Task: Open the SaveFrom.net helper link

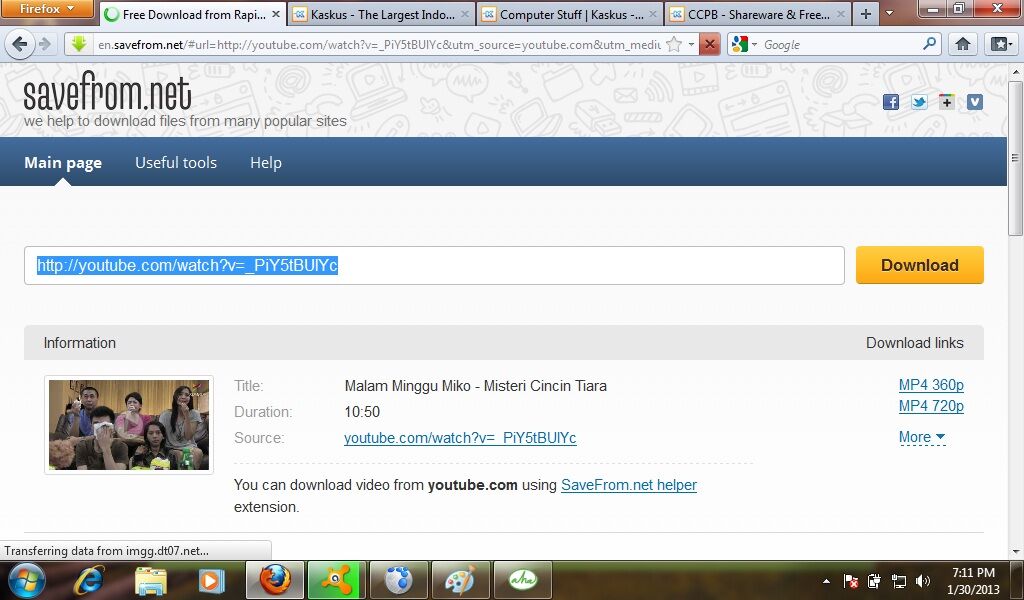Action: point(629,485)
